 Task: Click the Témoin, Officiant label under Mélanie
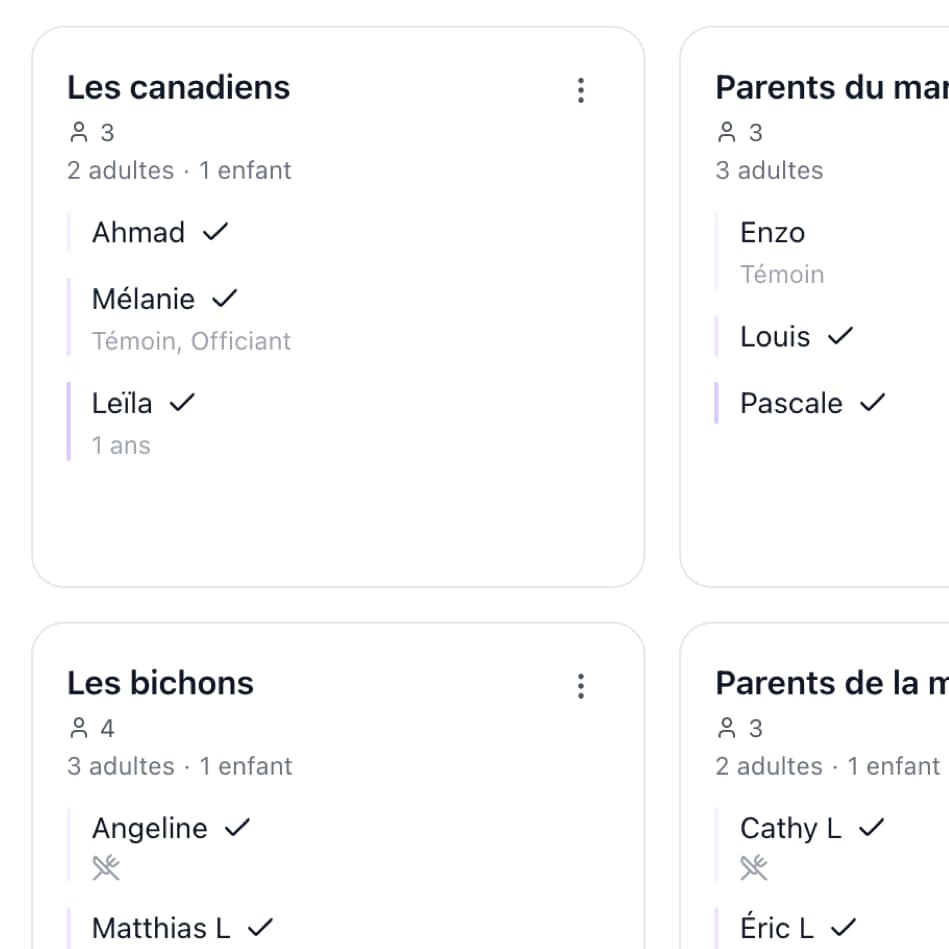[x=192, y=341]
